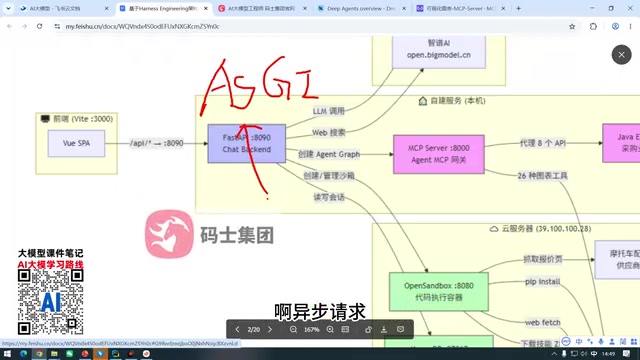The width and height of the screenshot is (640, 360).
Task: Rotate the image in the viewer
Action: point(368,329)
